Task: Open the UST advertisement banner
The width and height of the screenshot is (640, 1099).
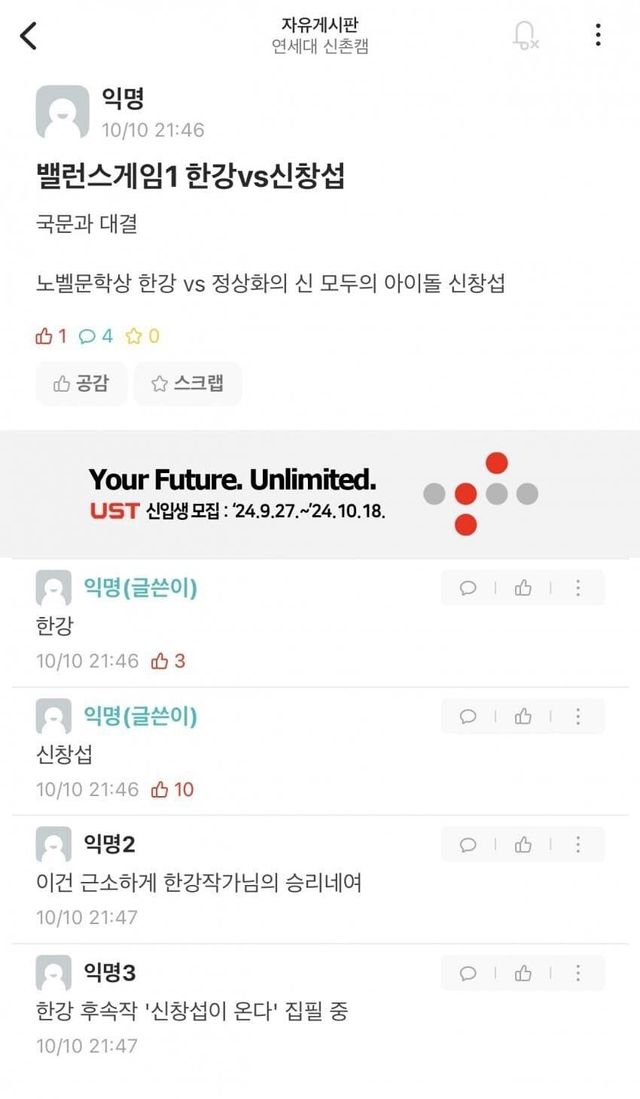Action: coord(320,494)
